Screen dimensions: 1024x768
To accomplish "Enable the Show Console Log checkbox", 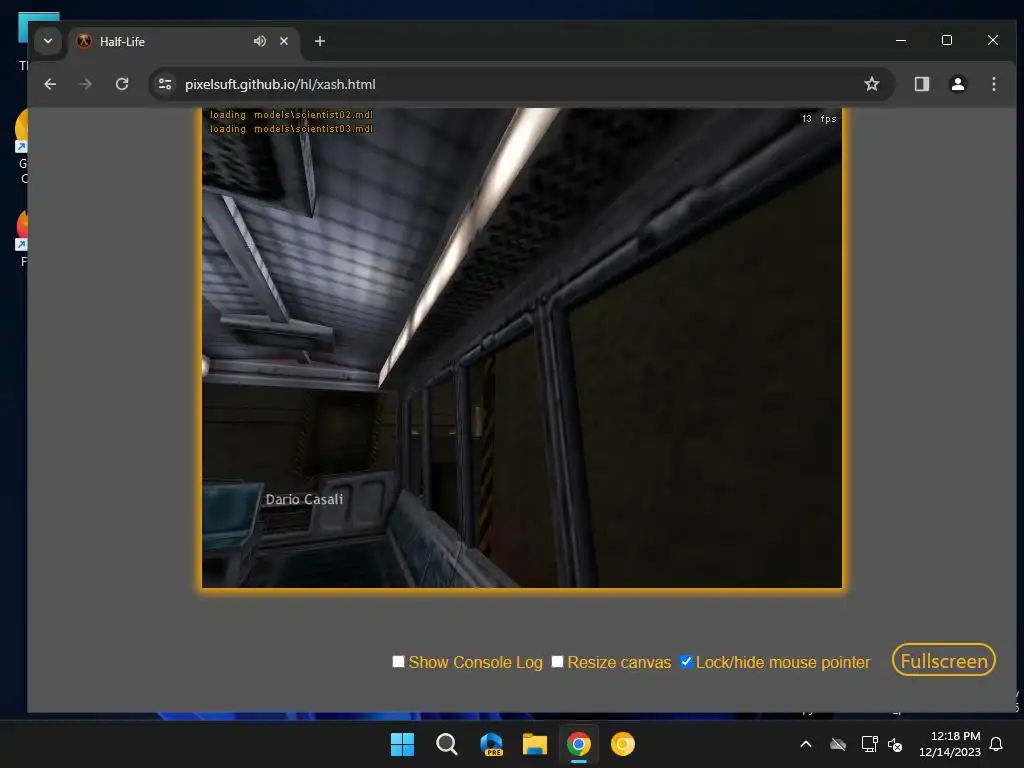I will 398,662.
